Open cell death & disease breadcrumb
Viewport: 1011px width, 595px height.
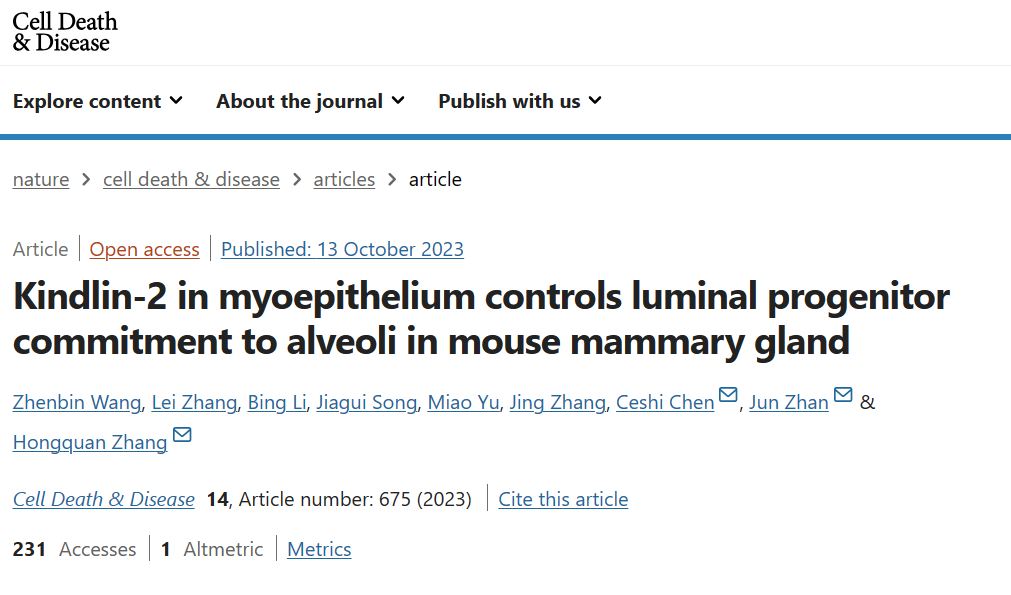(x=191, y=180)
